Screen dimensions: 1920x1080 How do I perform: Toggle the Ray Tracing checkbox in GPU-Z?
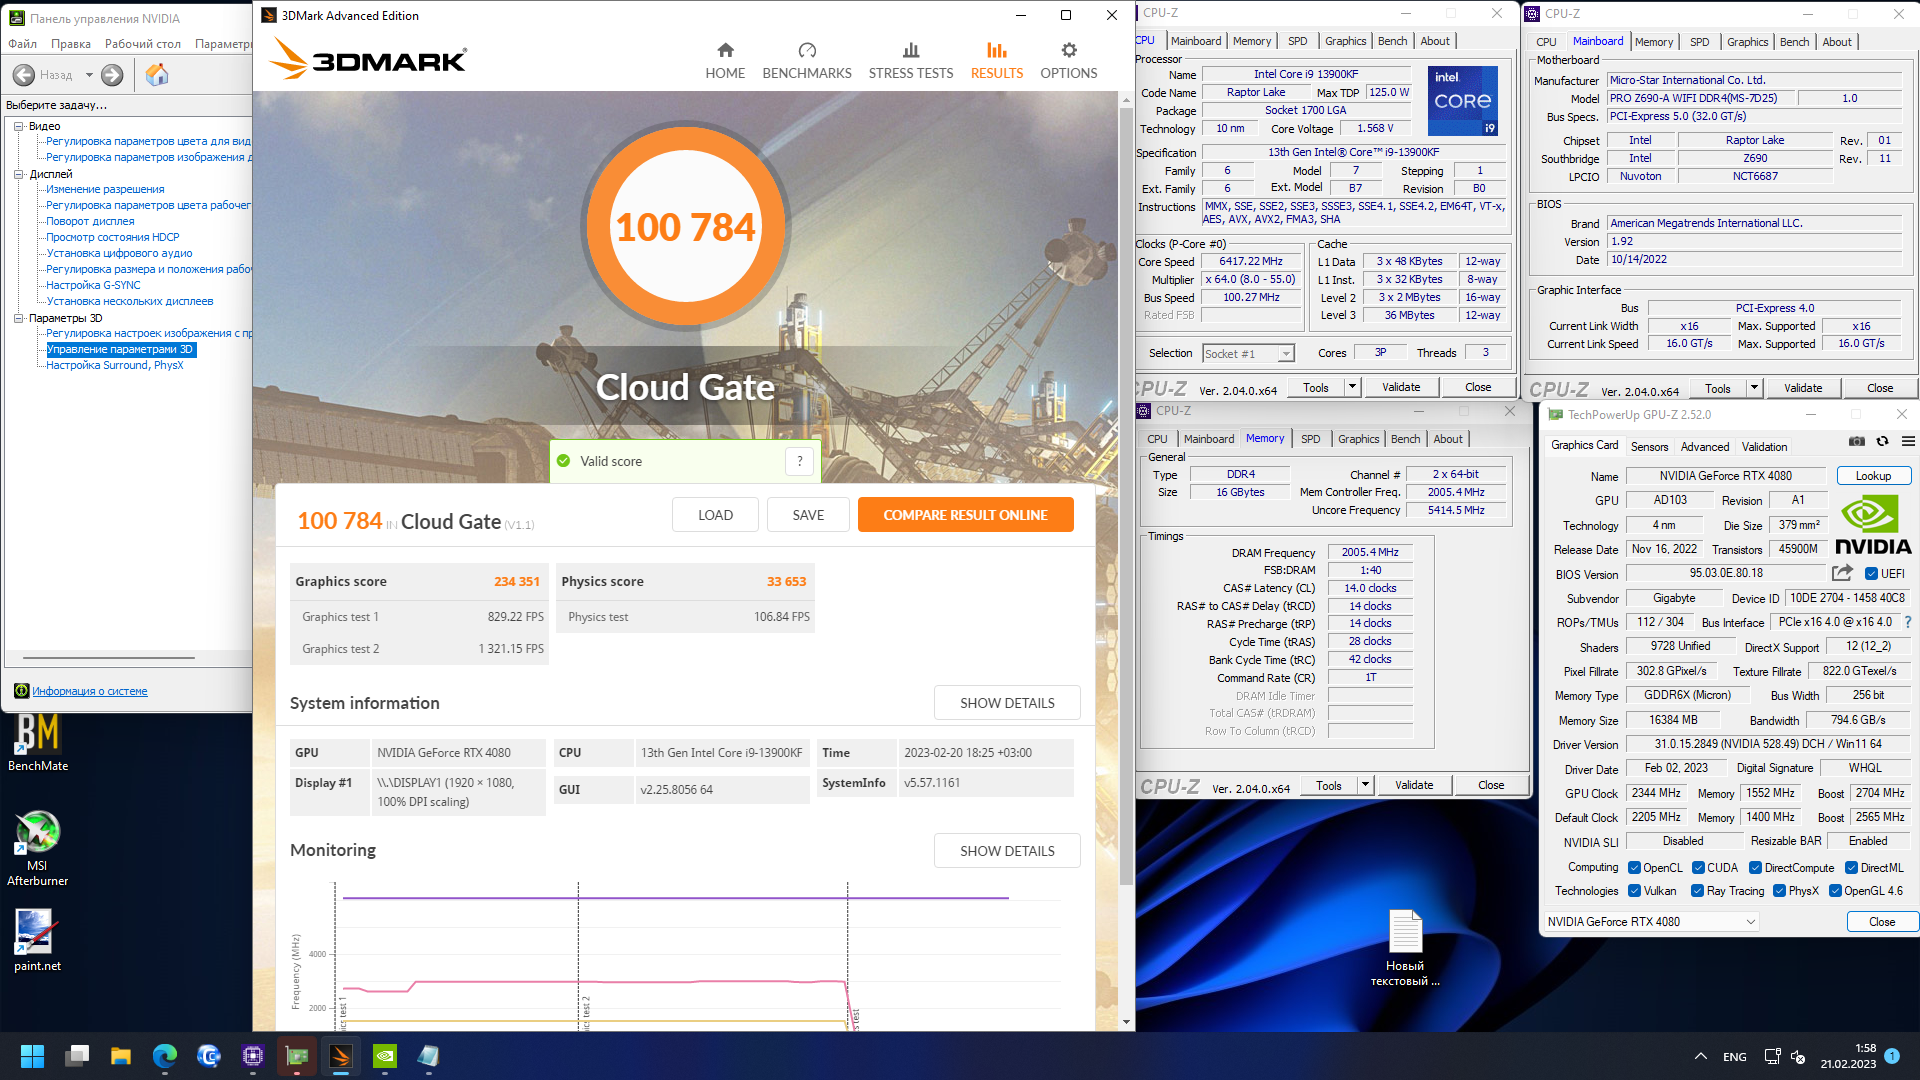click(x=1697, y=891)
